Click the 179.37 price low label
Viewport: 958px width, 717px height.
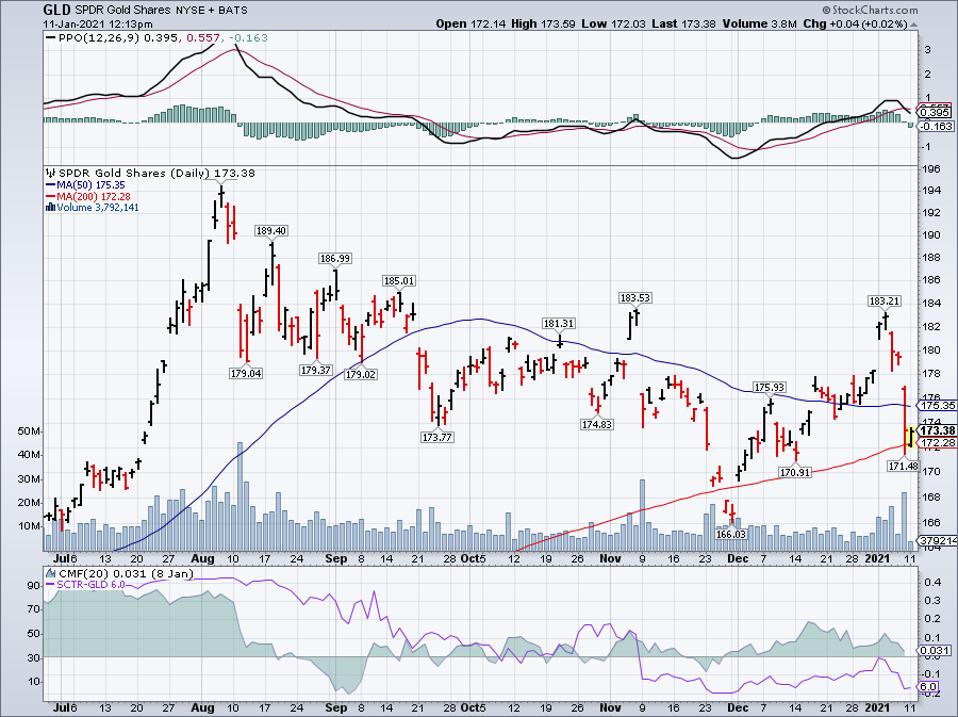(x=316, y=370)
